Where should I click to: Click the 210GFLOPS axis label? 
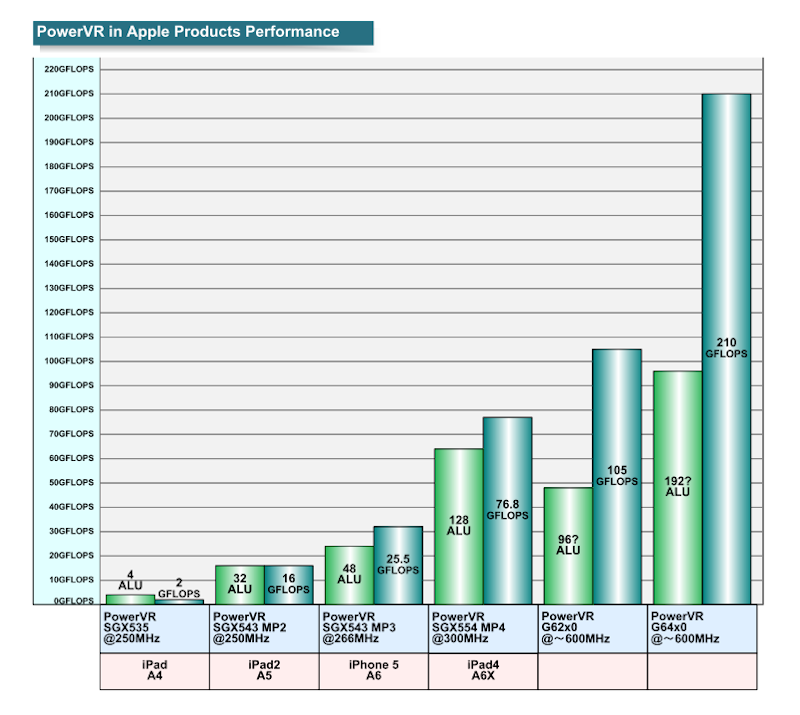[69, 93]
